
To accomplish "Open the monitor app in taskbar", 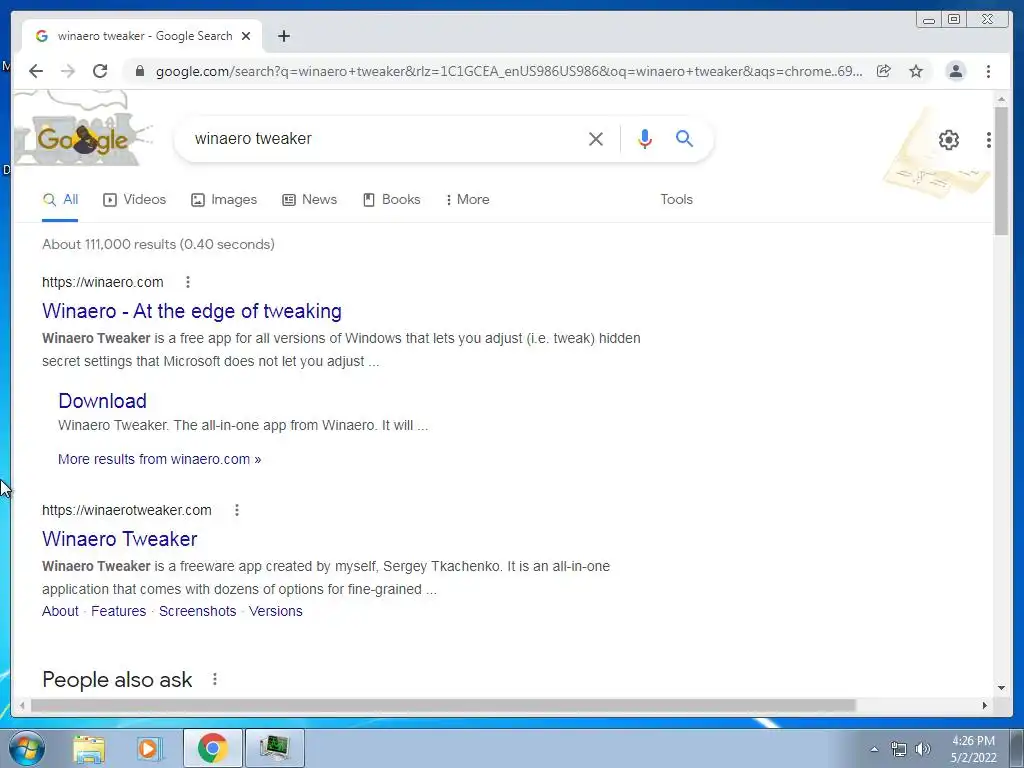I will tap(274, 748).
